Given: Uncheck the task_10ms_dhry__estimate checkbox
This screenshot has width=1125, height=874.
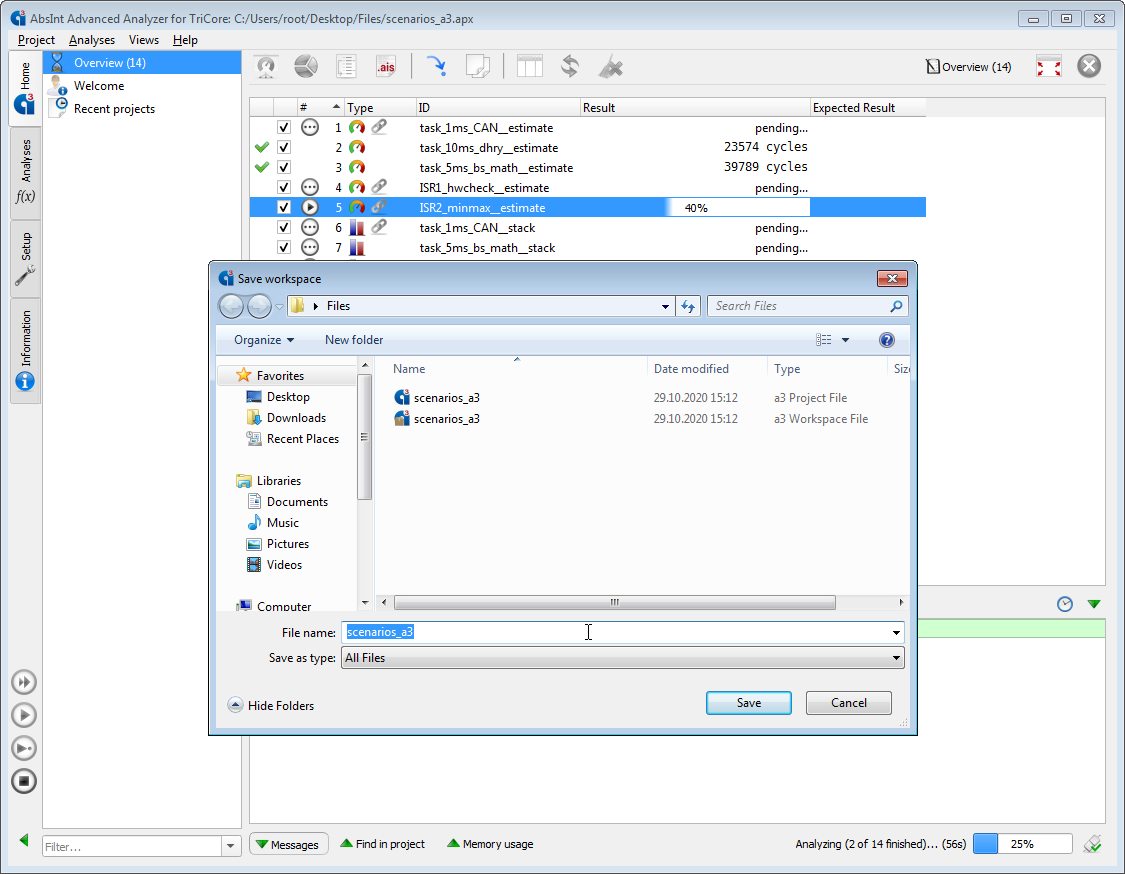Looking at the screenshot, I should [284, 148].
